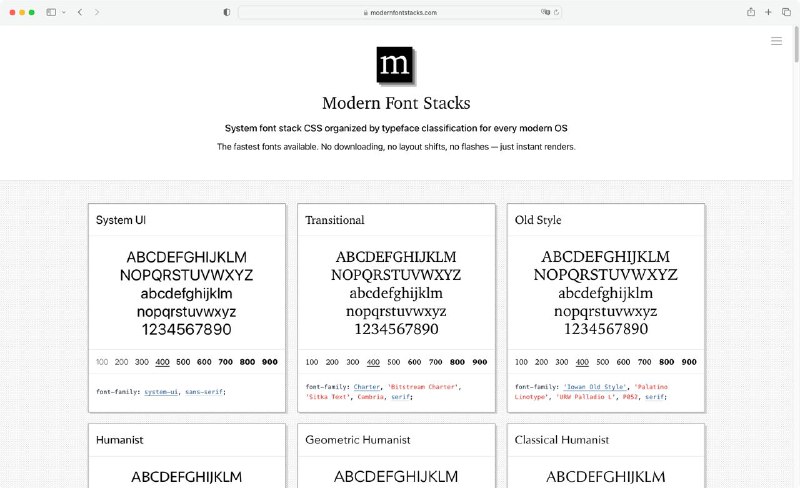Screen dimensions: 800x488
Task: Select weight 700 in System UI card
Action: [226, 362]
